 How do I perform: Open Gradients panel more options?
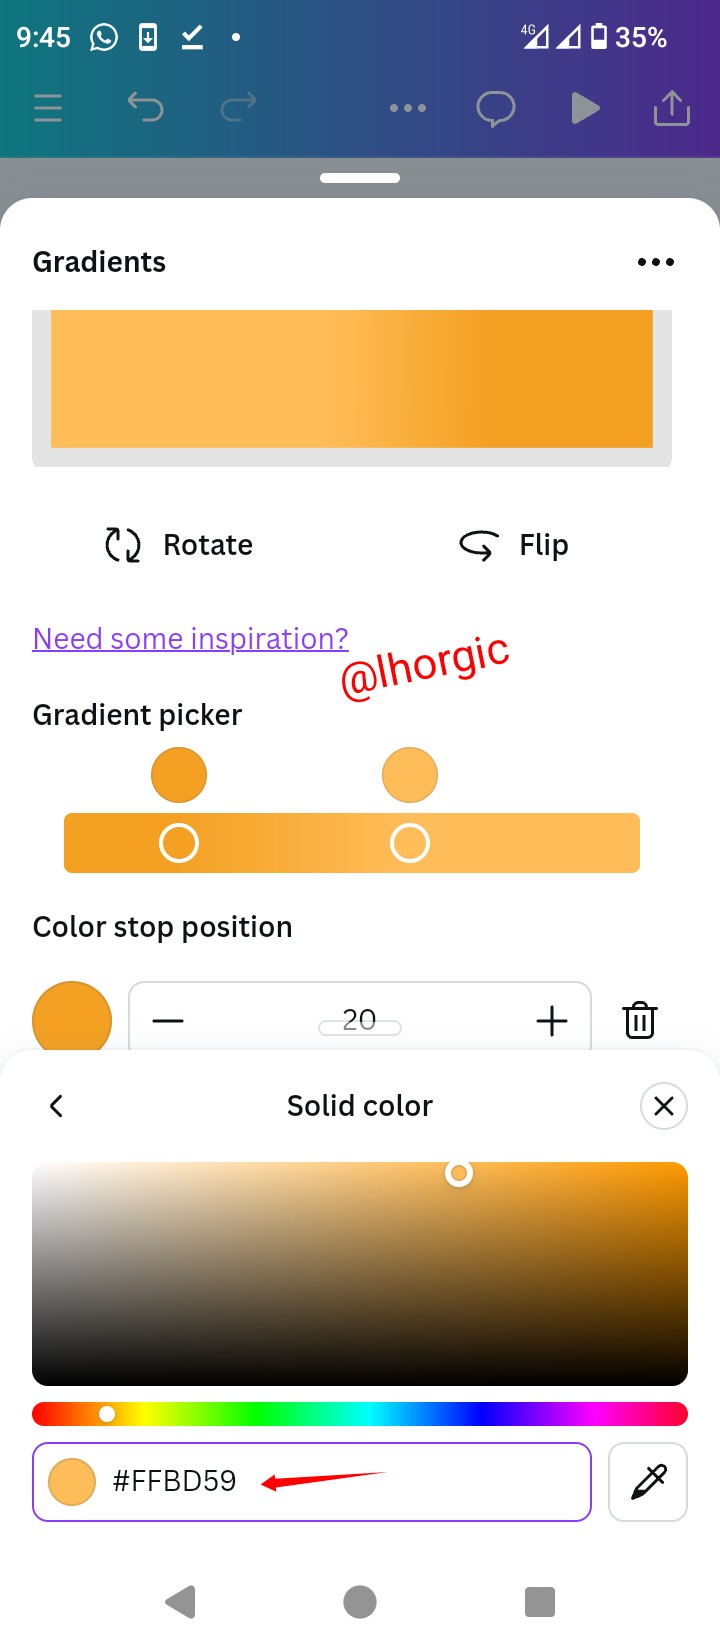pos(656,262)
